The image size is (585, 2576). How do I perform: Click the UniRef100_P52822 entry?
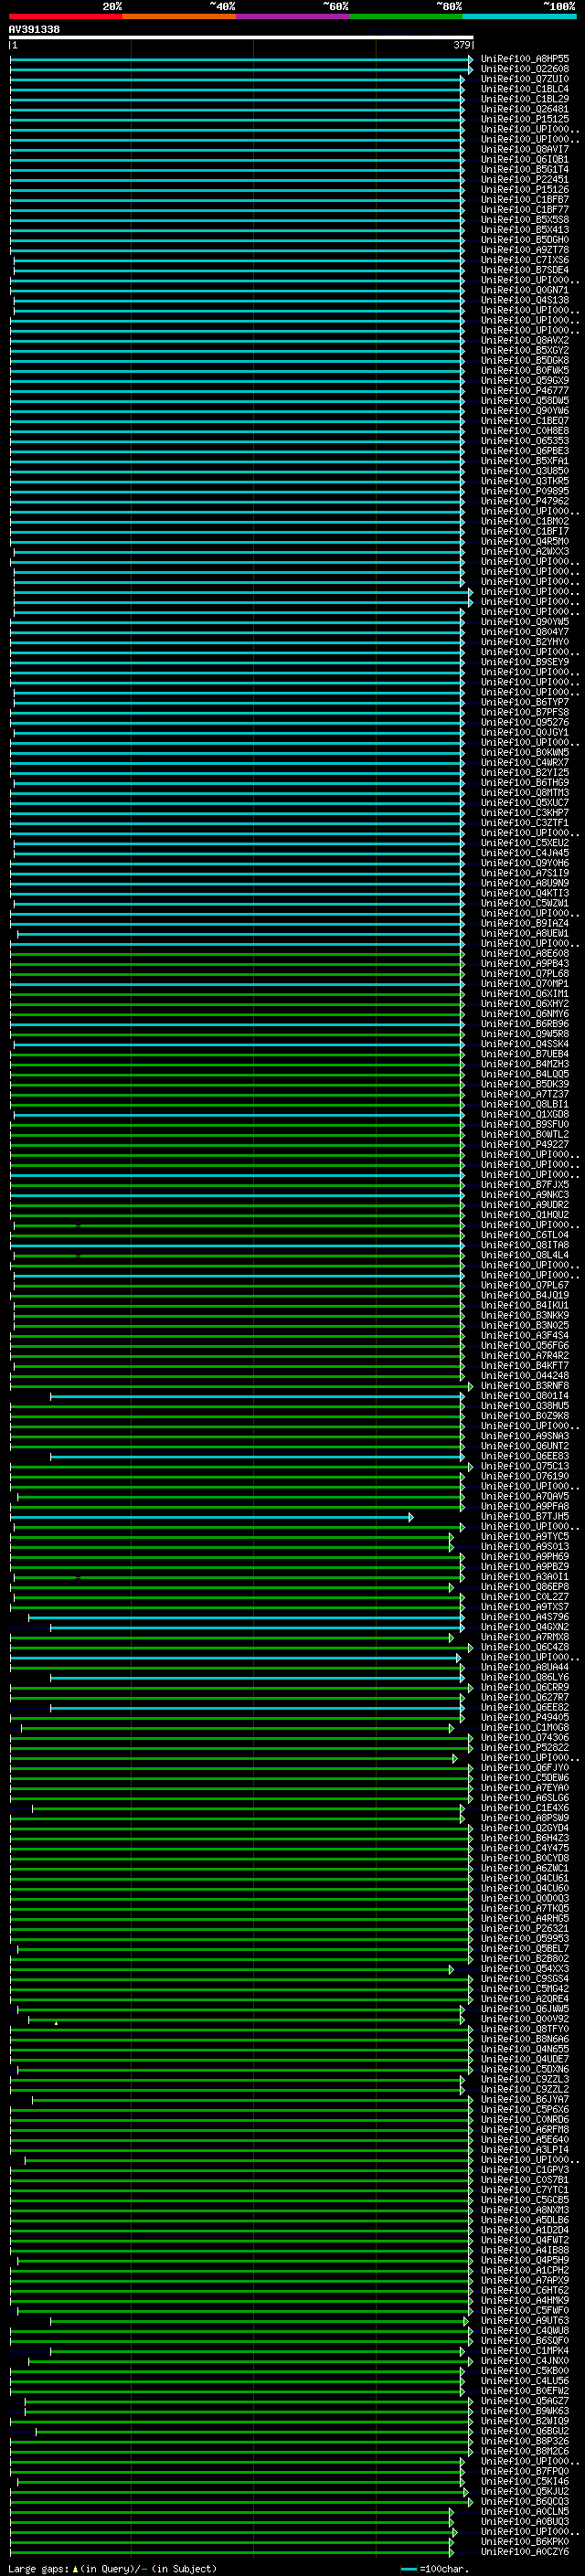click(x=525, y=1747)
